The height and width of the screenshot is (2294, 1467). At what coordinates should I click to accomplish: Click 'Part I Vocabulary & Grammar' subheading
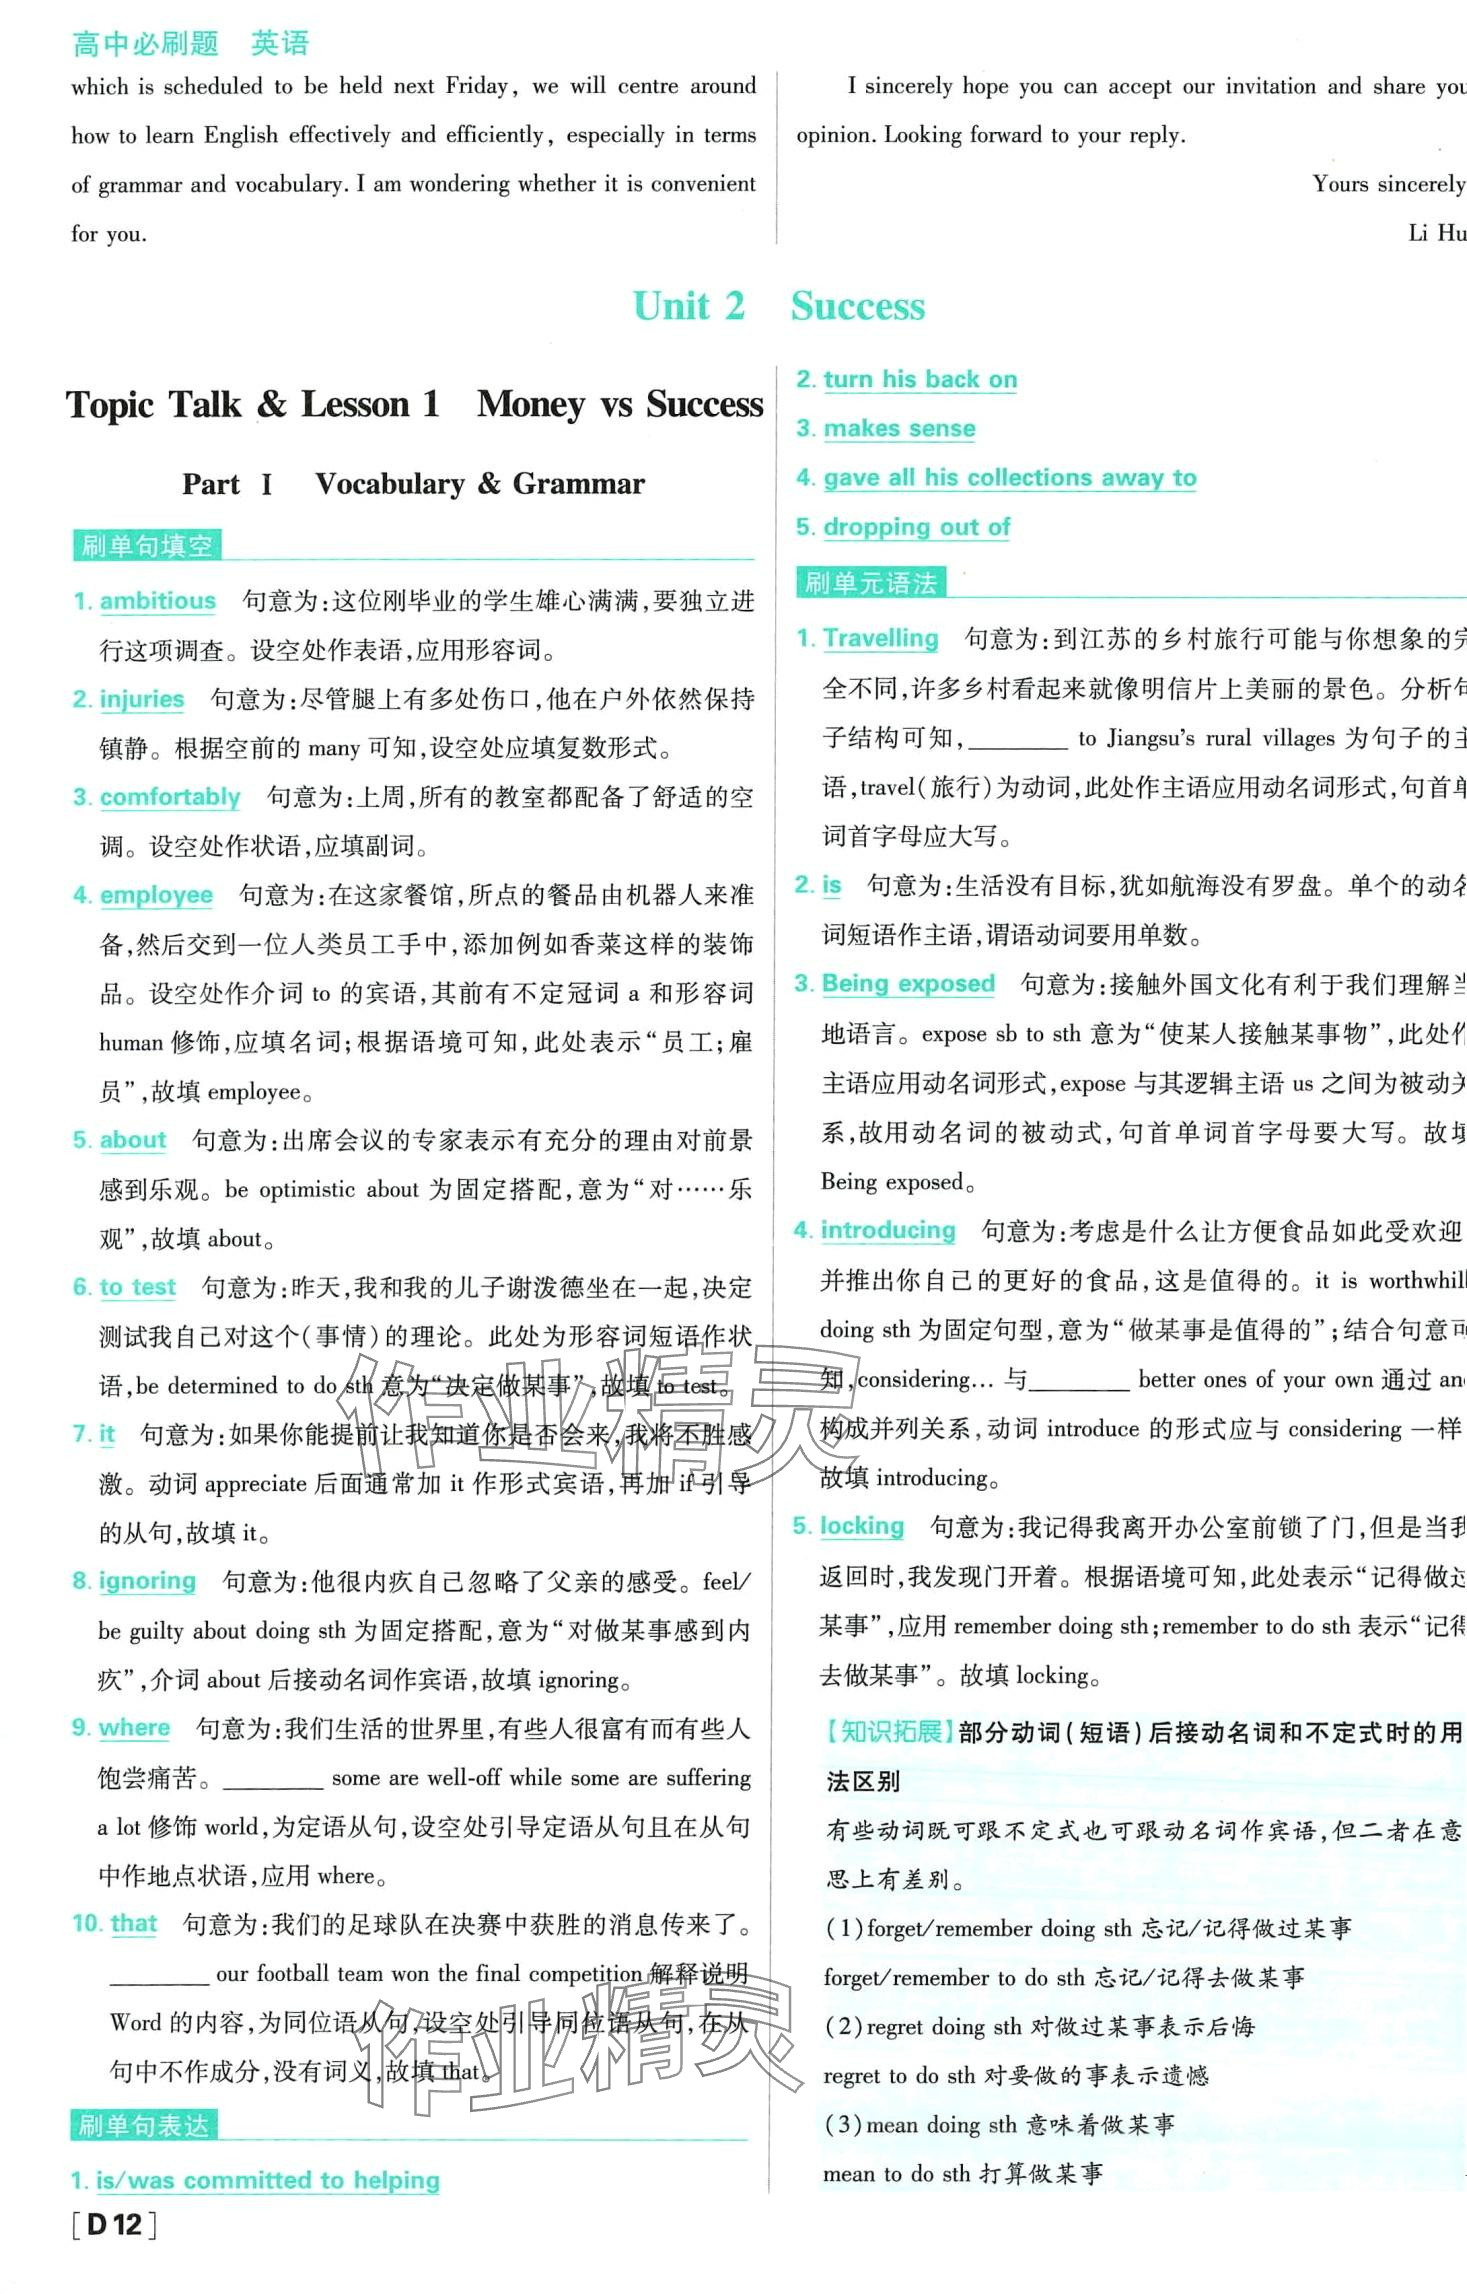tap(413, 484)
